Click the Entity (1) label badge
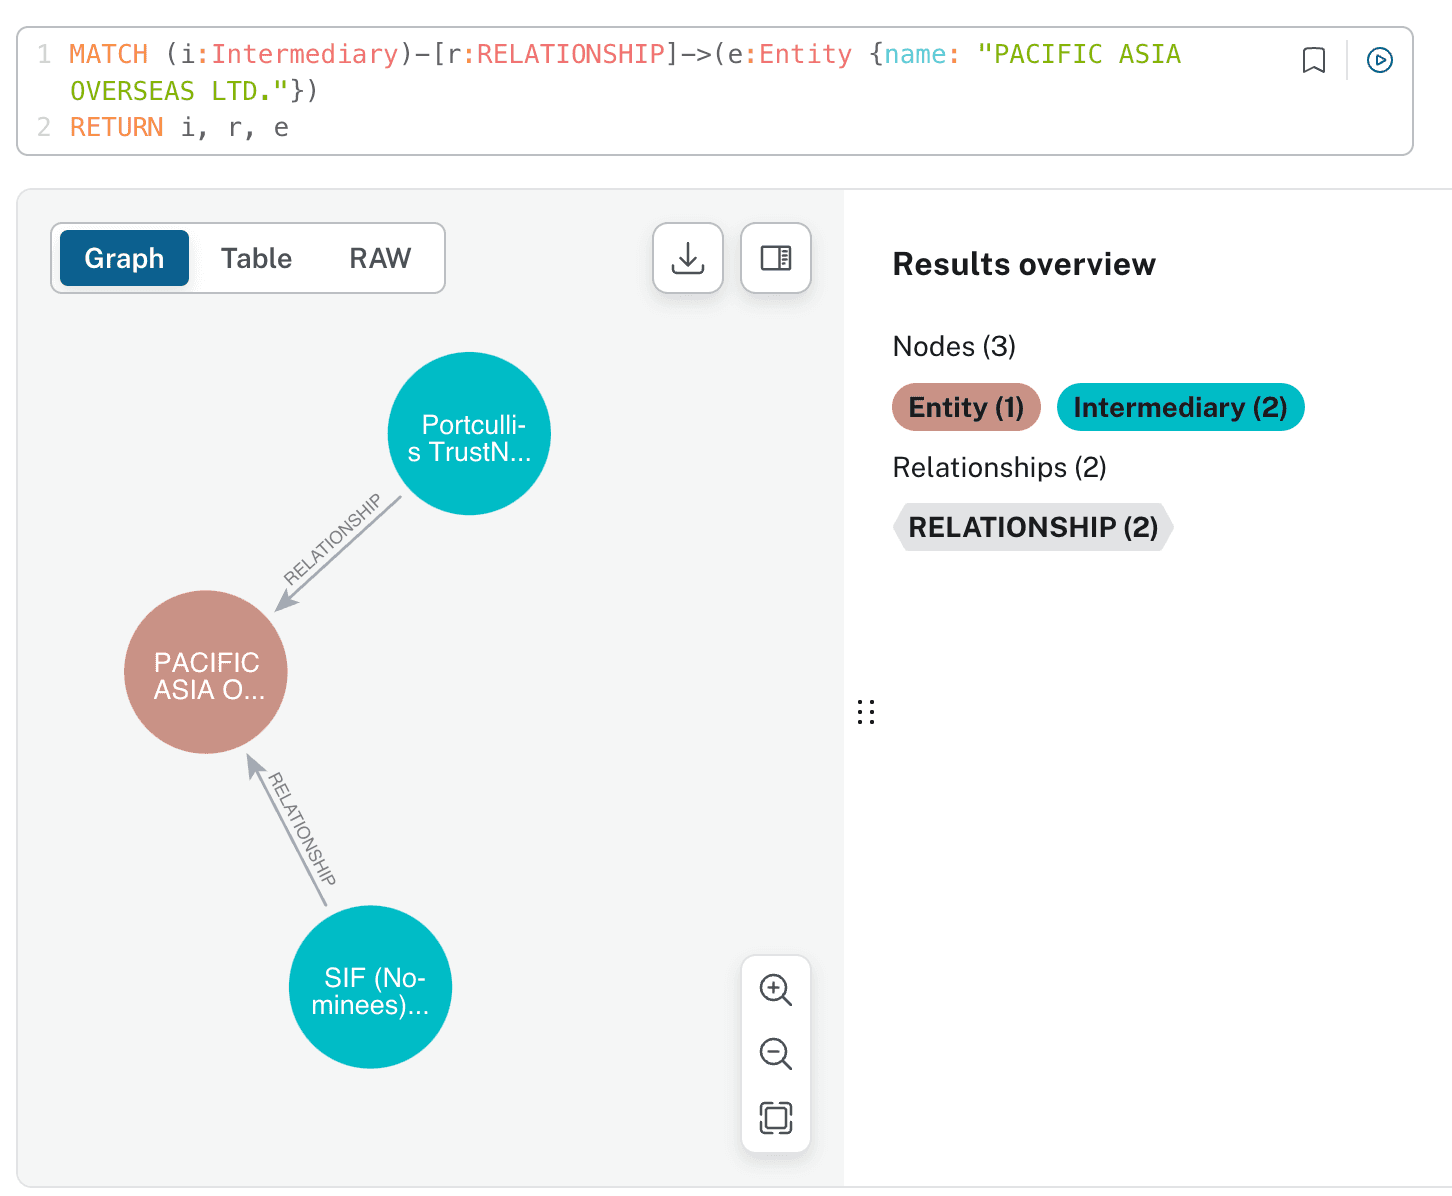Screen dimensions: 1452x1196 point(966,407)
